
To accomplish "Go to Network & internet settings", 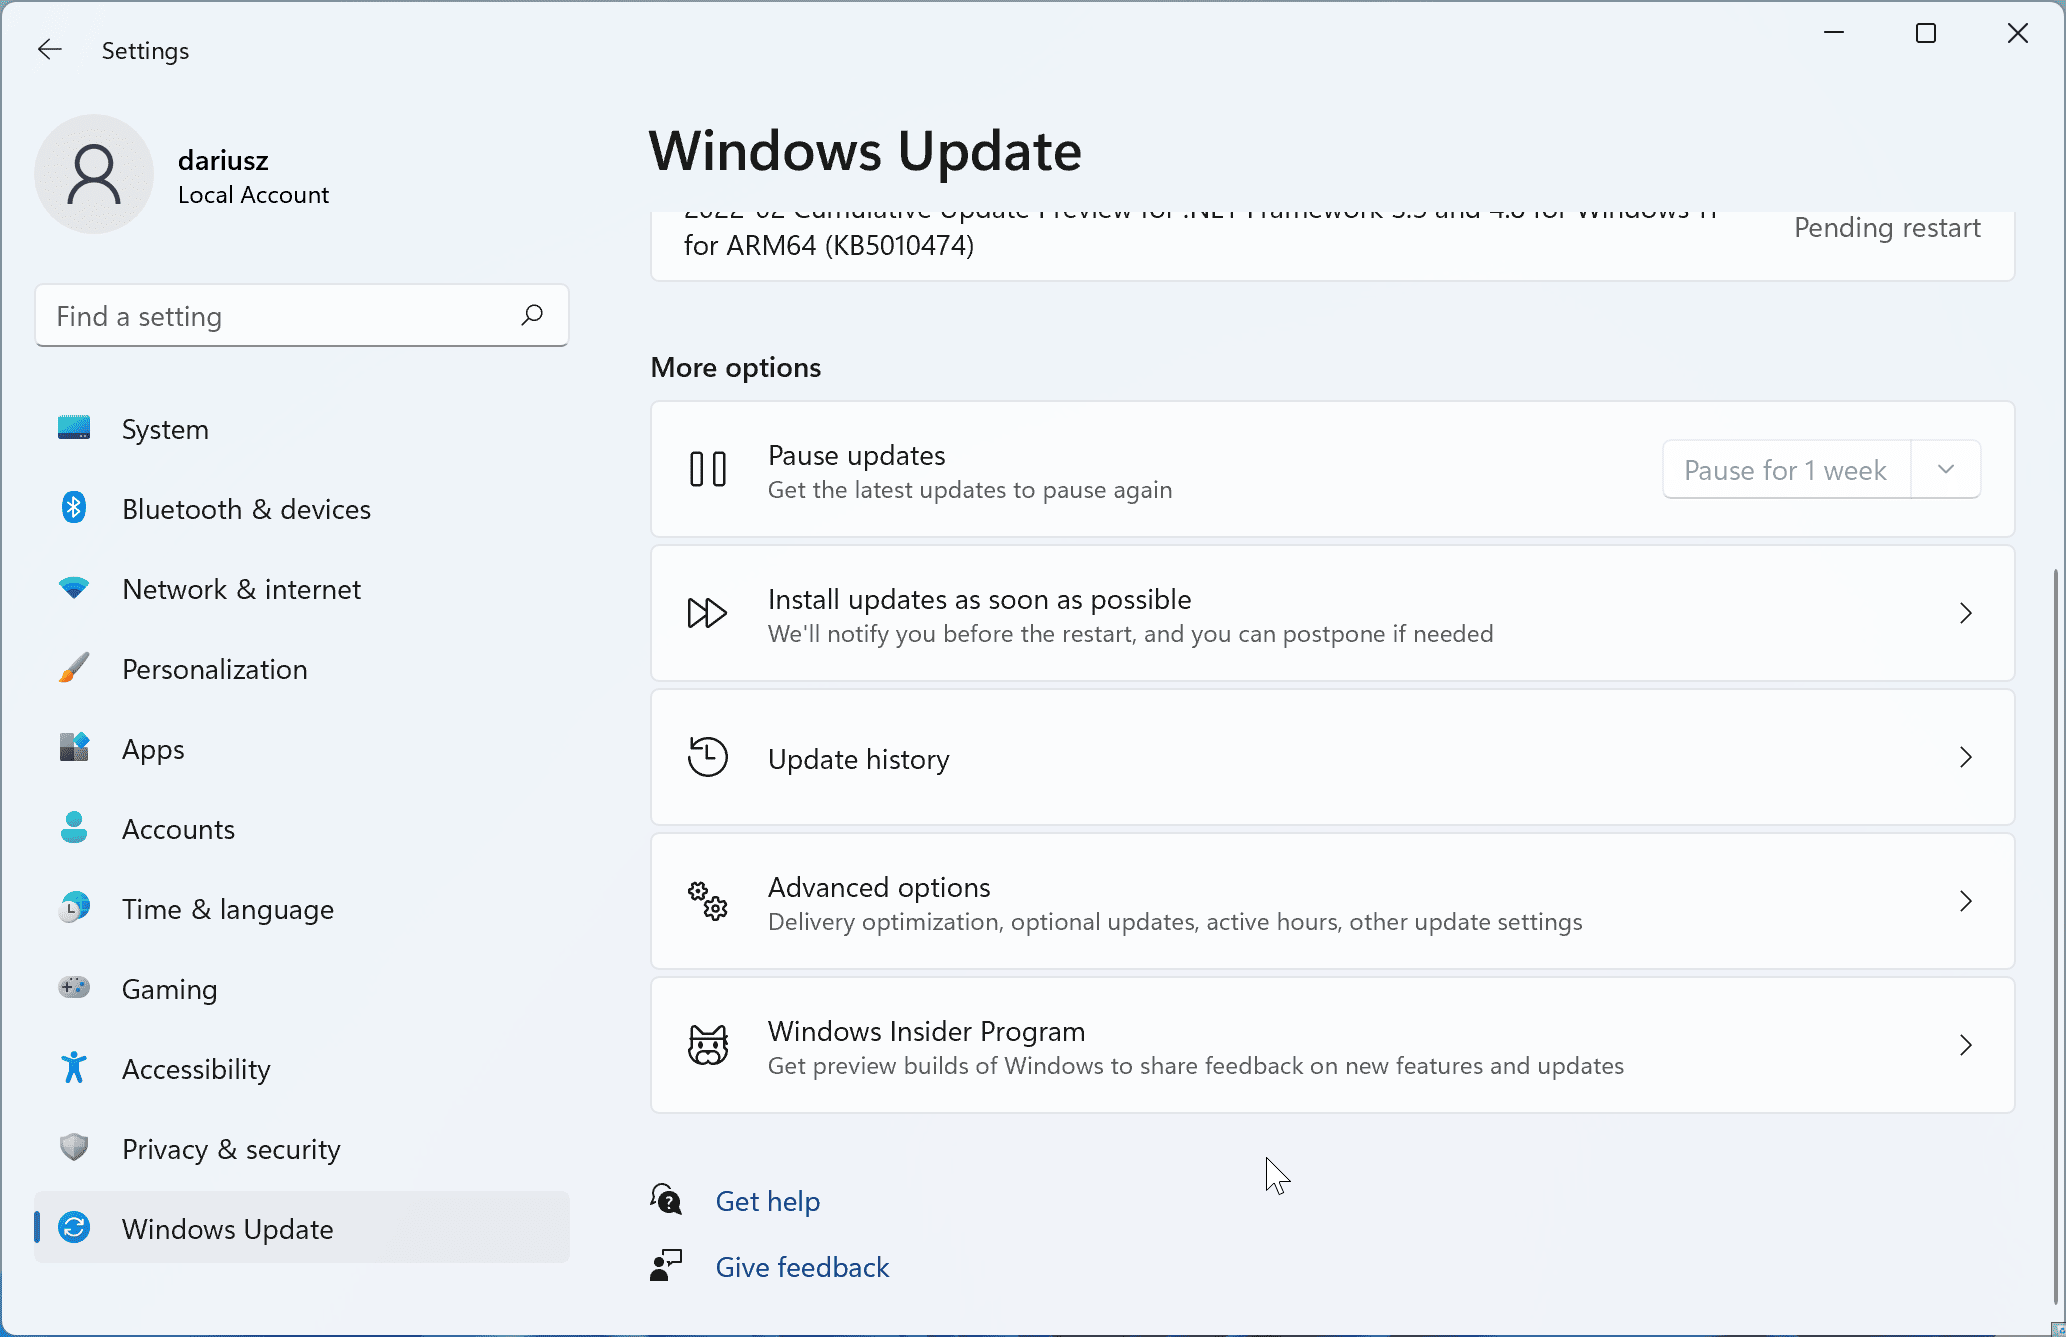I will (302, 588).
